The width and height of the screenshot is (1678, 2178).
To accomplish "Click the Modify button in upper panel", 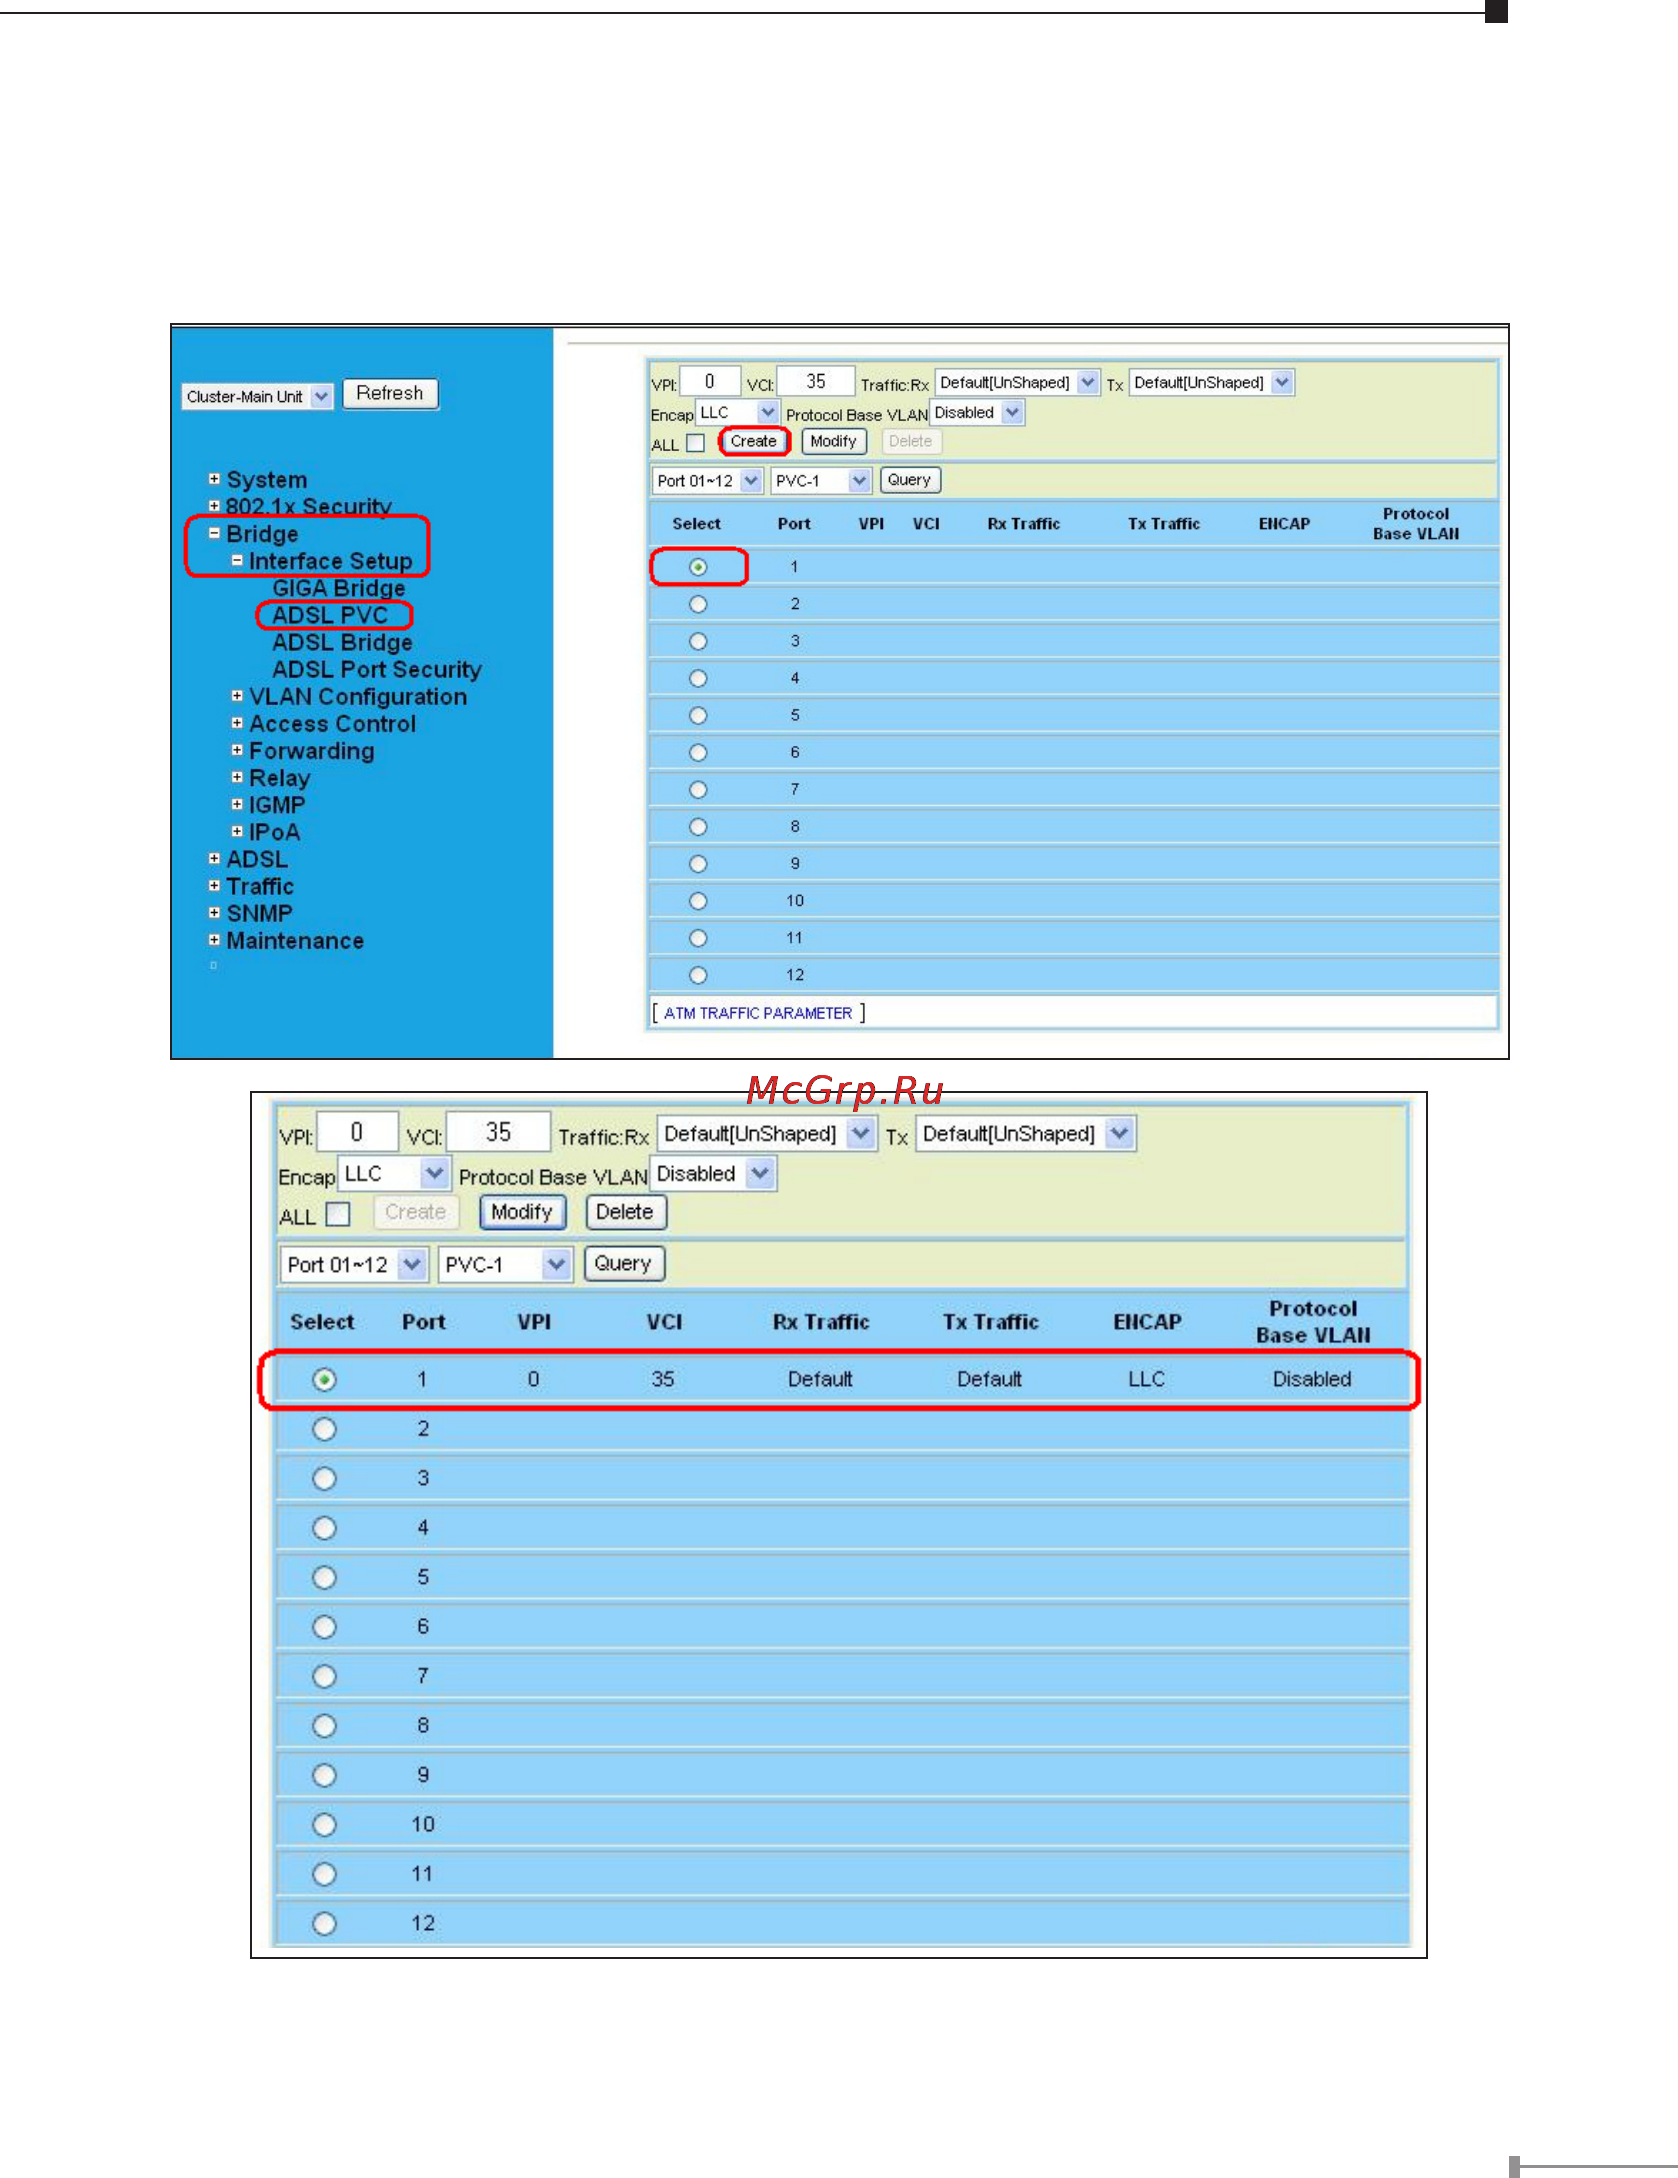I will [x=833, y=441].
